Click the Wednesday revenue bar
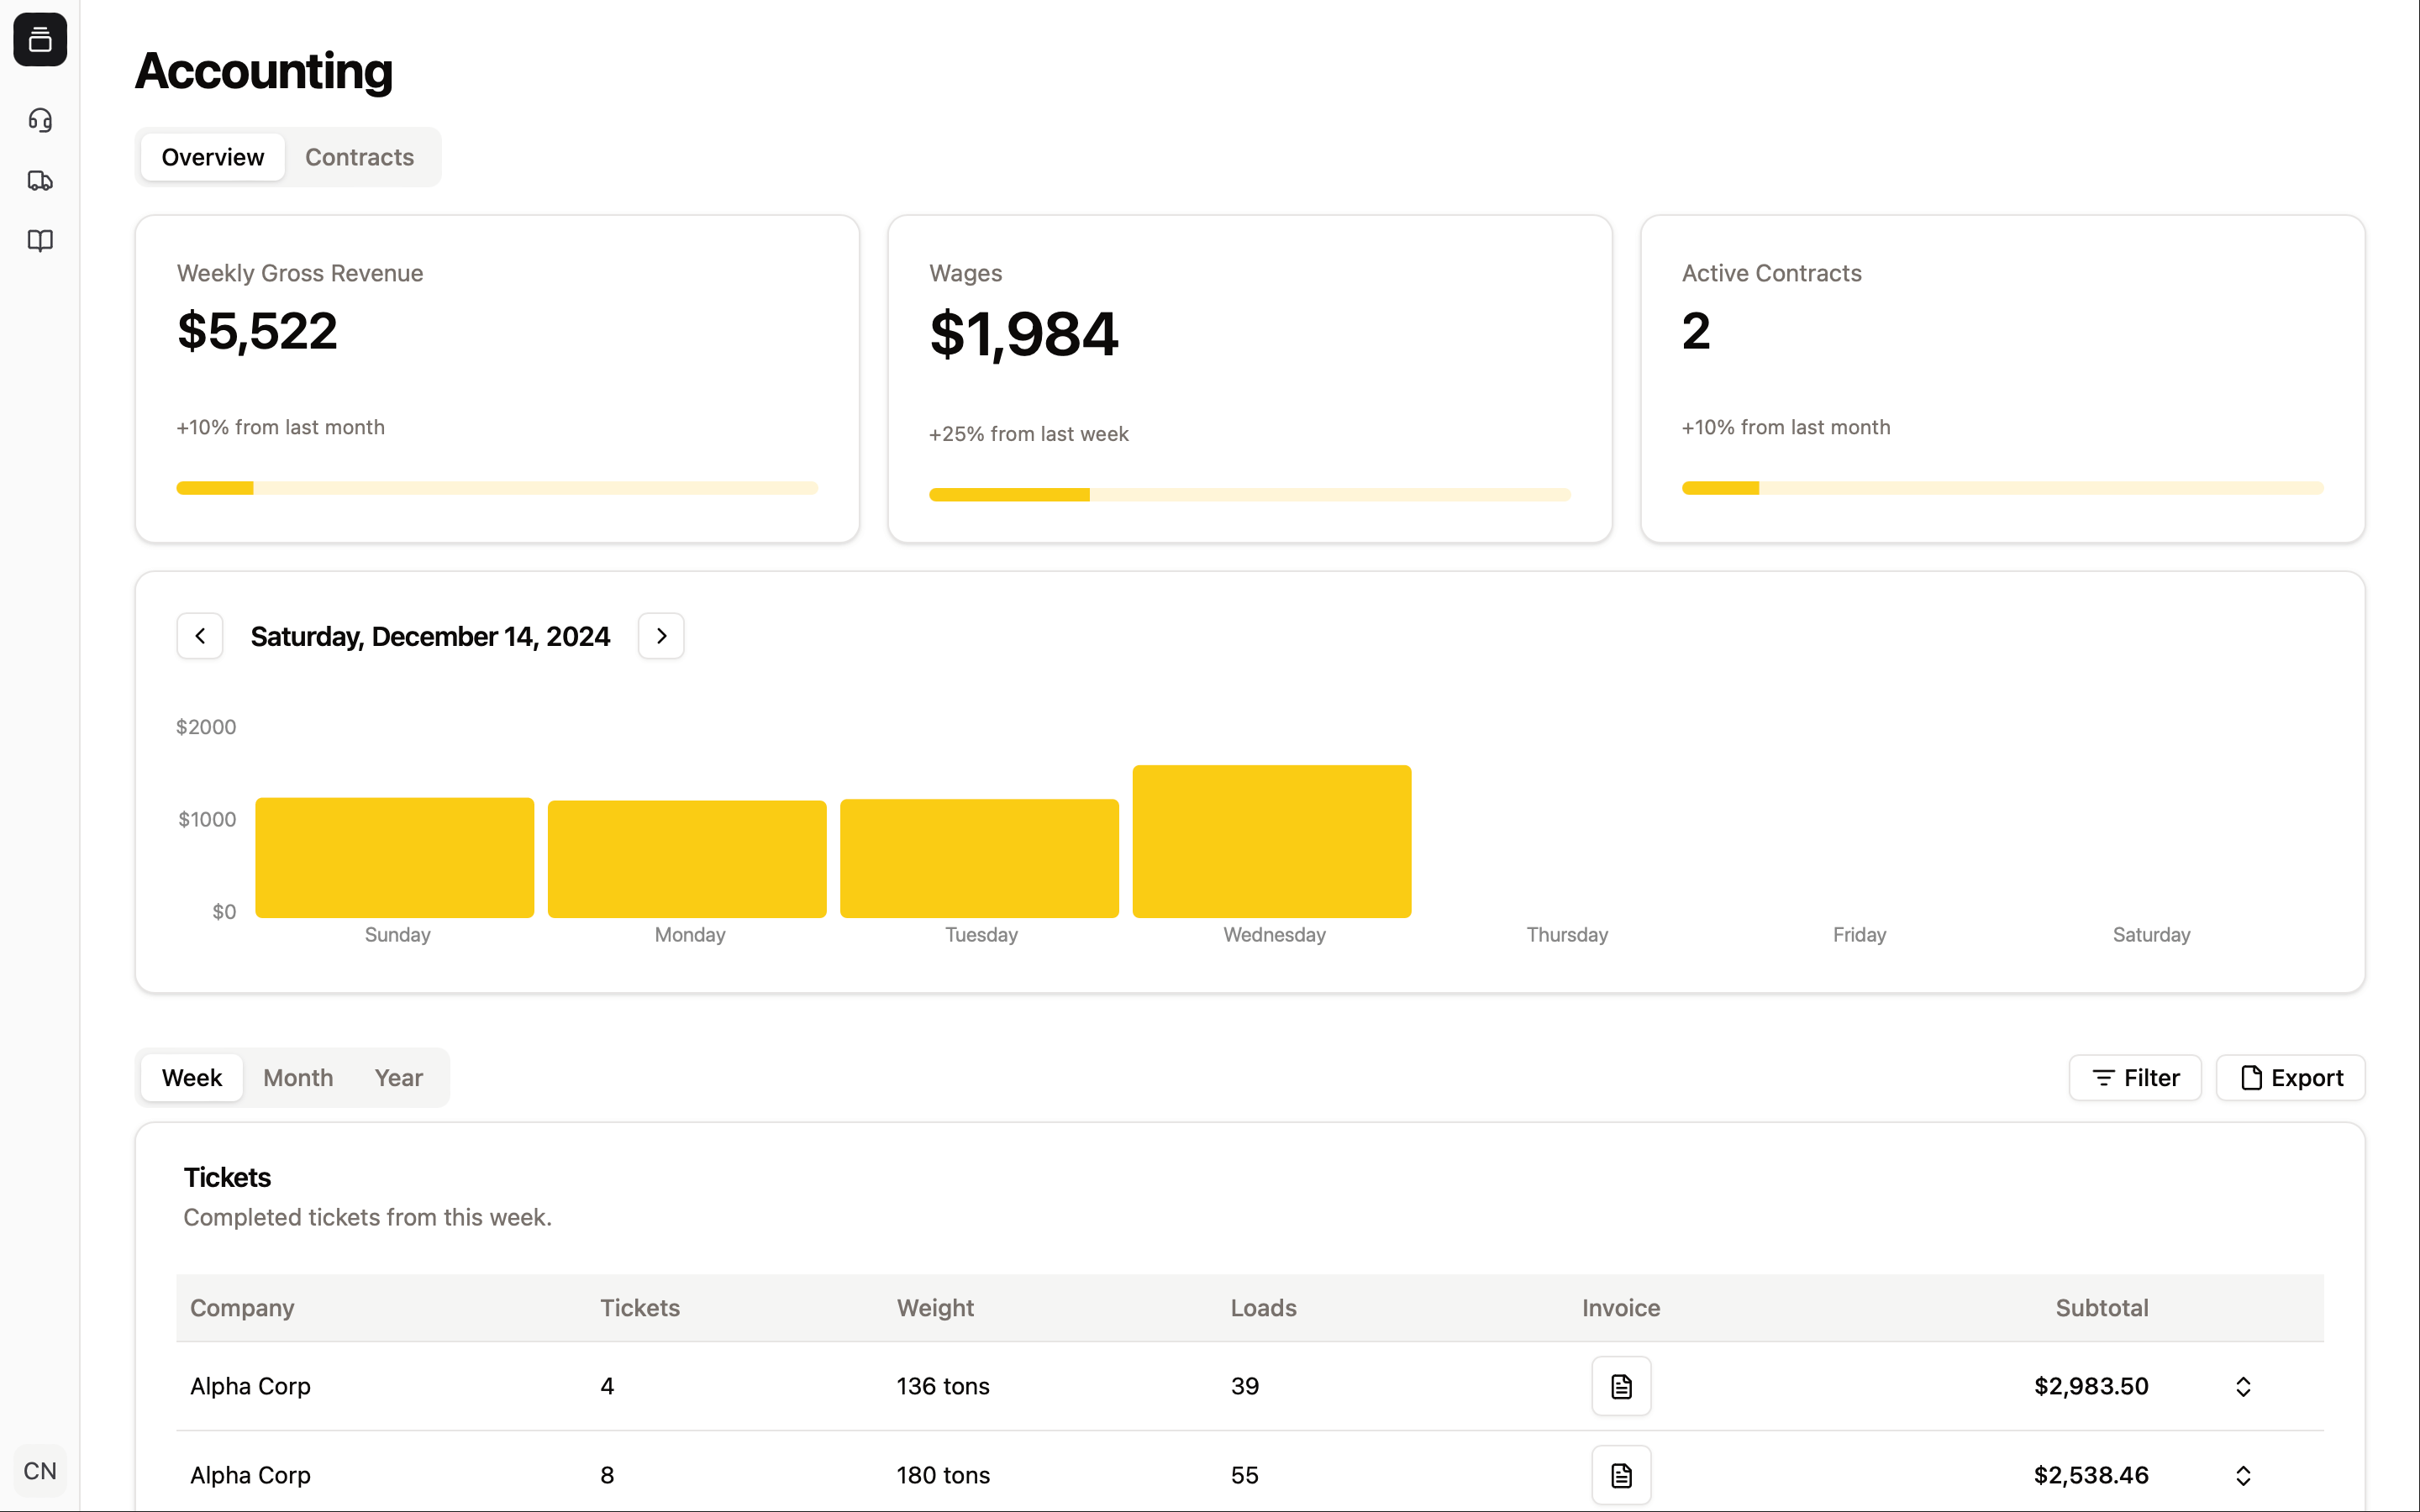The height and width of the screenshot is (1512, 2420). (x=1272, y=842)
